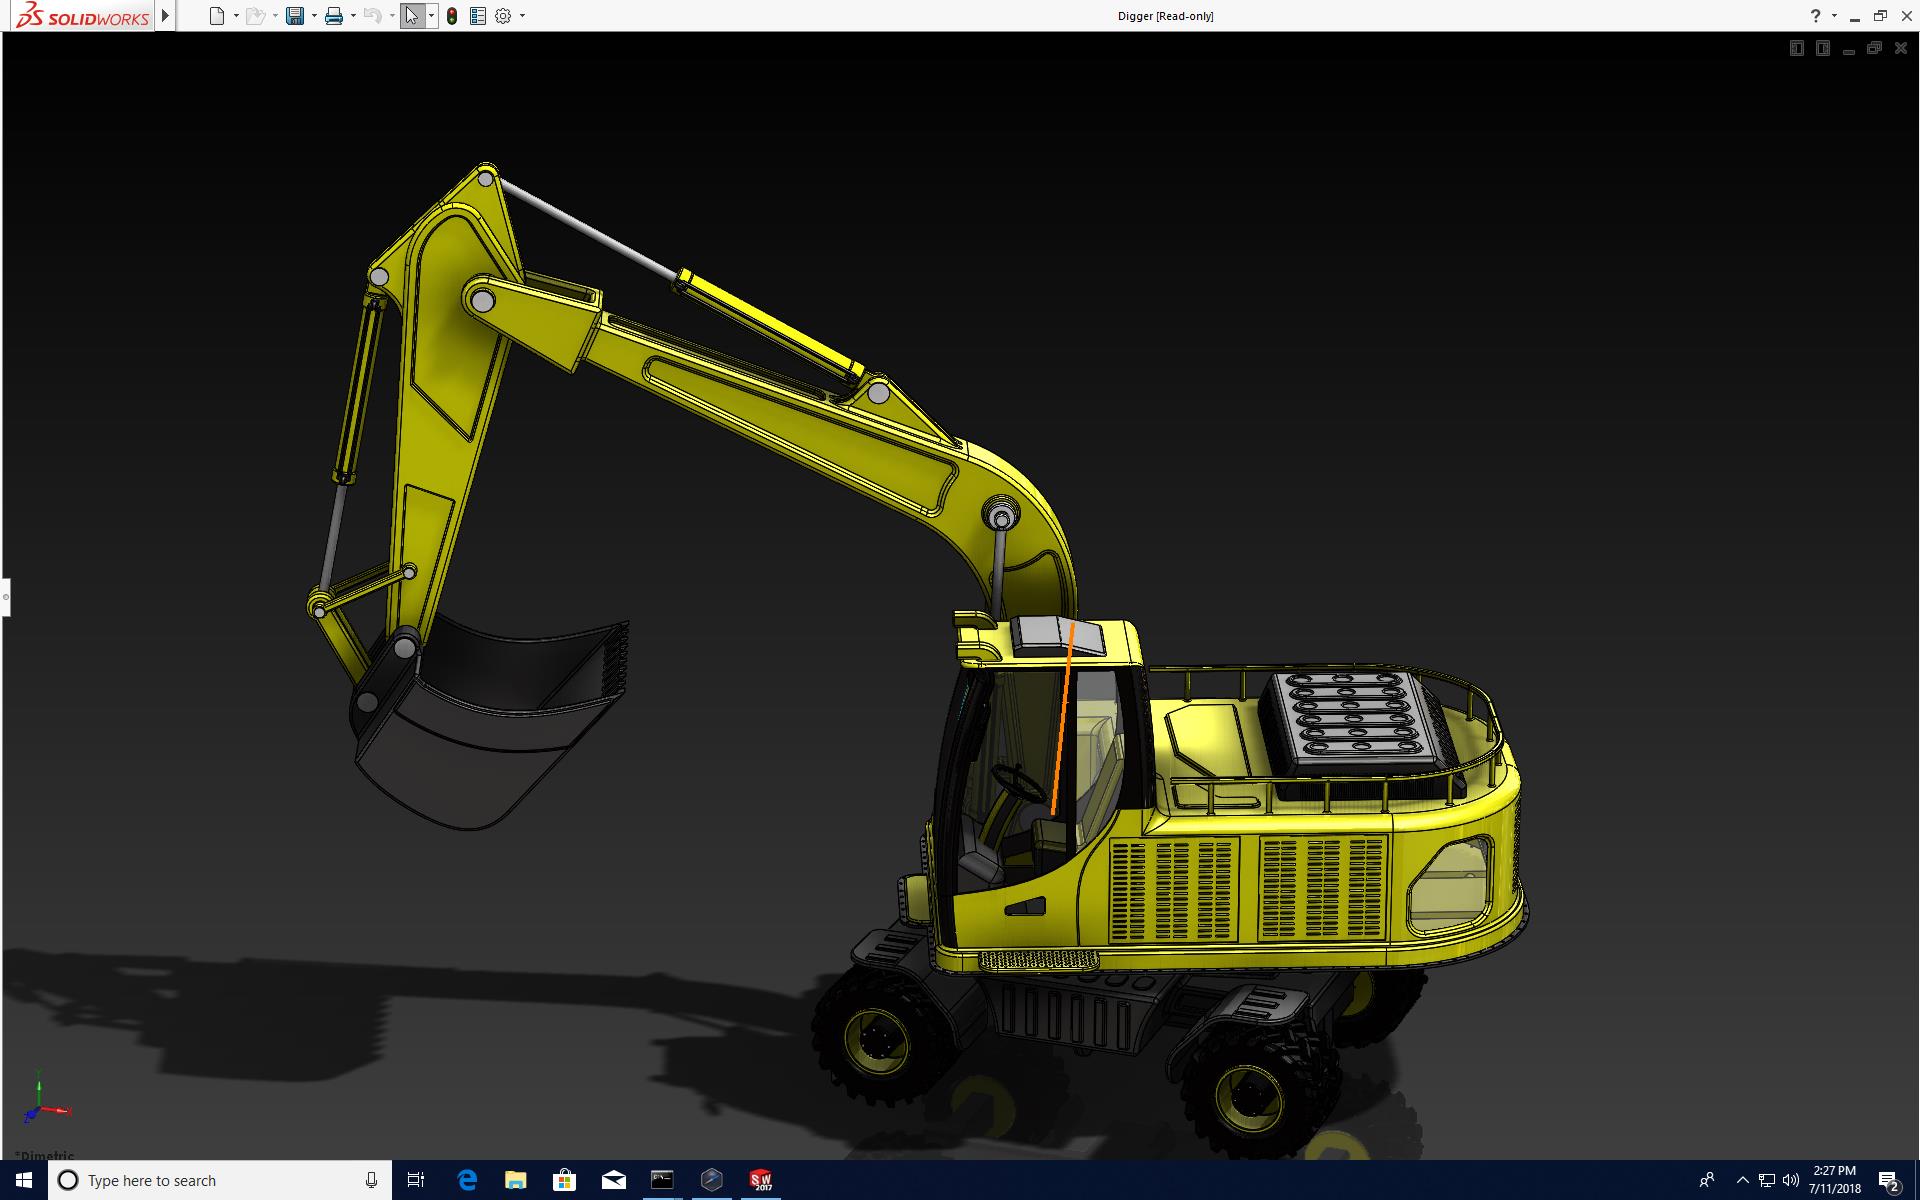Open the Select tool dropdown arrow
This screenshot has width=1920, height=1200.
pos(431,16)
